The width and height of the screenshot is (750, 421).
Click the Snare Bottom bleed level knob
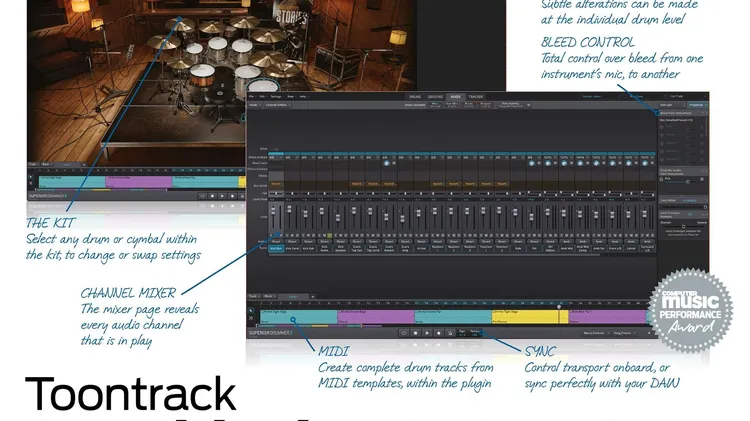coord(386,163)
